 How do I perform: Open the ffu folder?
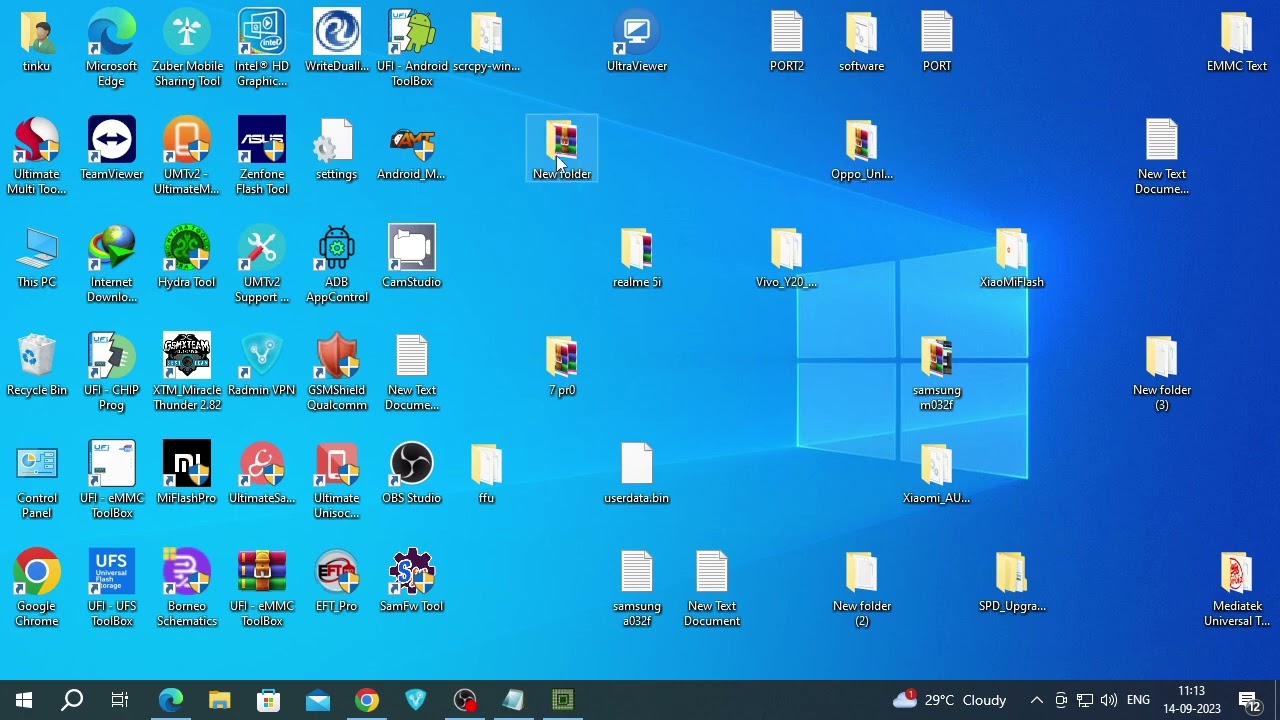pyautogui.click(x=487, y=474)
